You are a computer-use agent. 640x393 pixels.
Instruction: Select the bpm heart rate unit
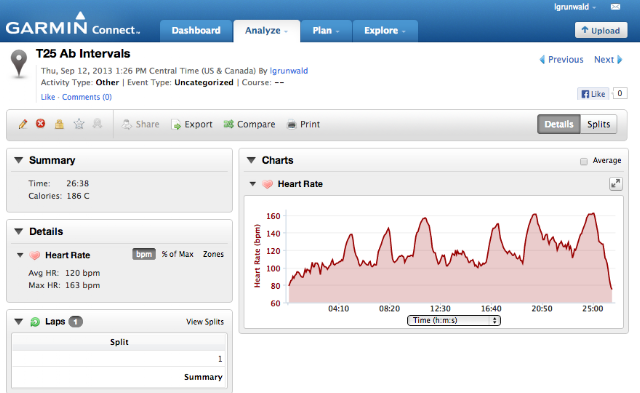[144, 254]
